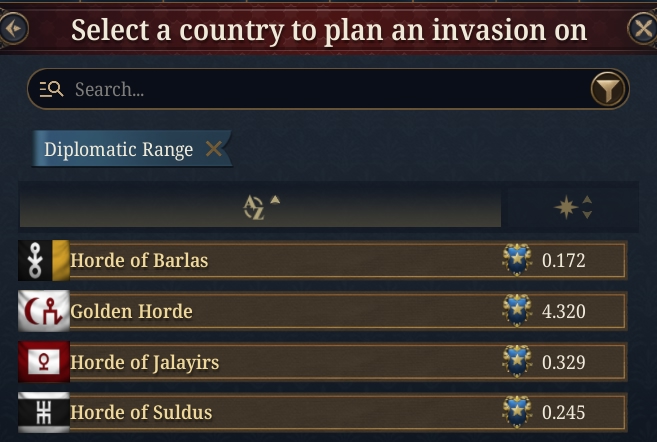Click the back arrow icon
Viewport: 657px width, 442px height.
(13, 28)
